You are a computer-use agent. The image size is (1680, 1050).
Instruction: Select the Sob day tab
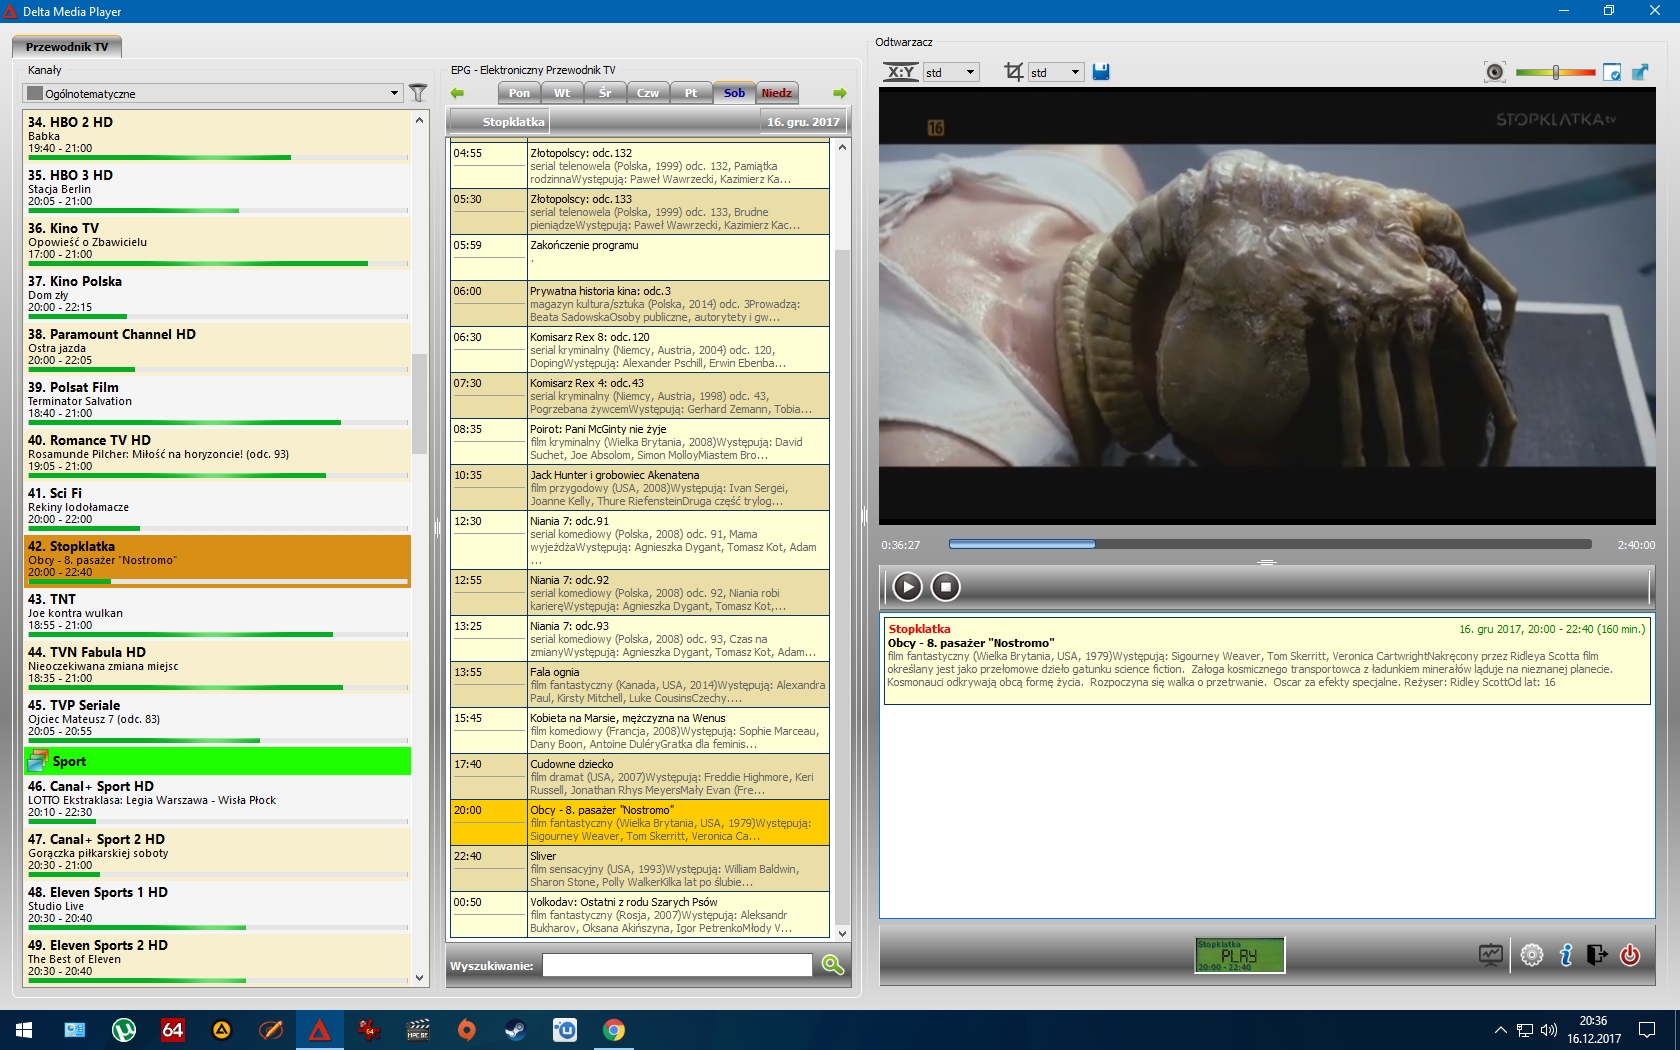[734, 93]
